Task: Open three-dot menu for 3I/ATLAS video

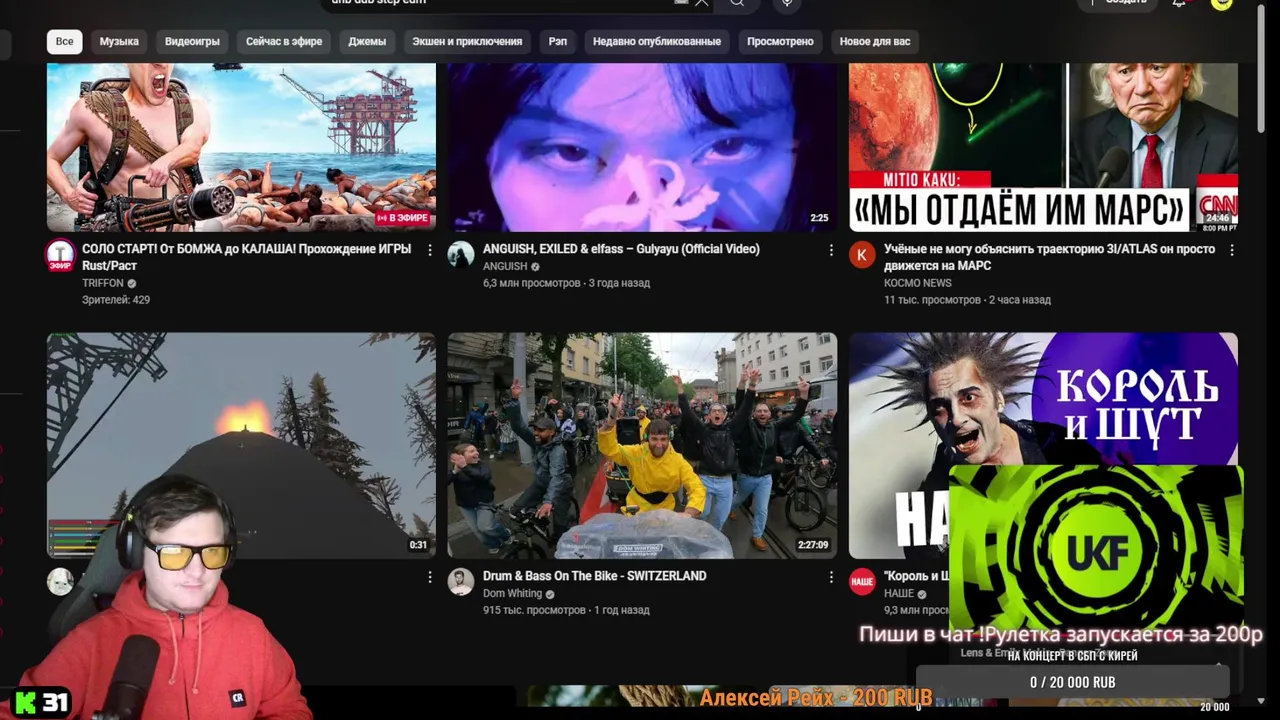Action: [1232, 250]
